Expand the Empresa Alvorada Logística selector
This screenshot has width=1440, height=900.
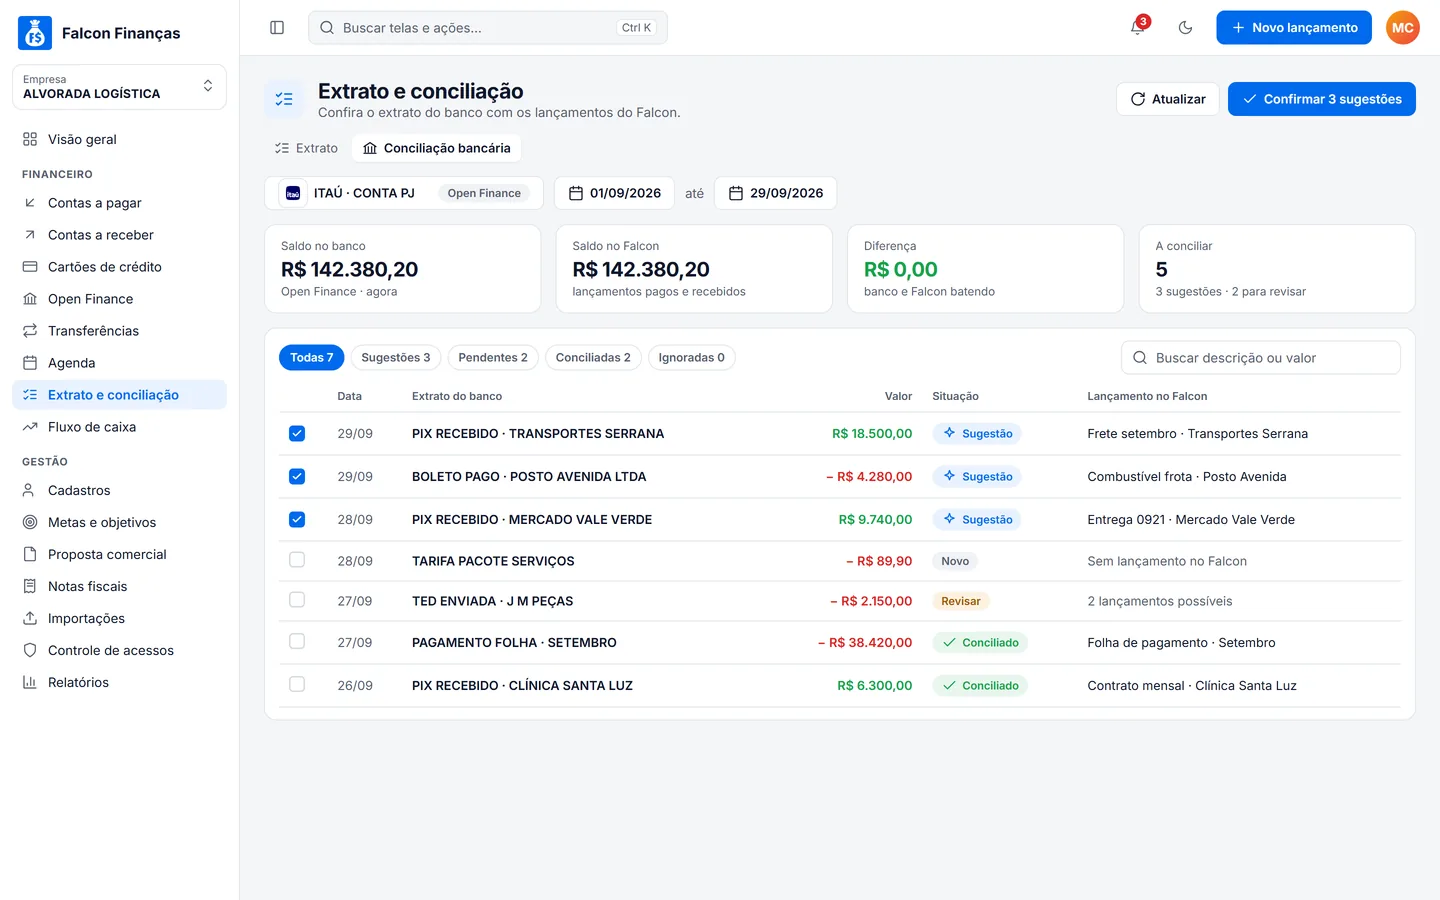(x=119, y=87)
